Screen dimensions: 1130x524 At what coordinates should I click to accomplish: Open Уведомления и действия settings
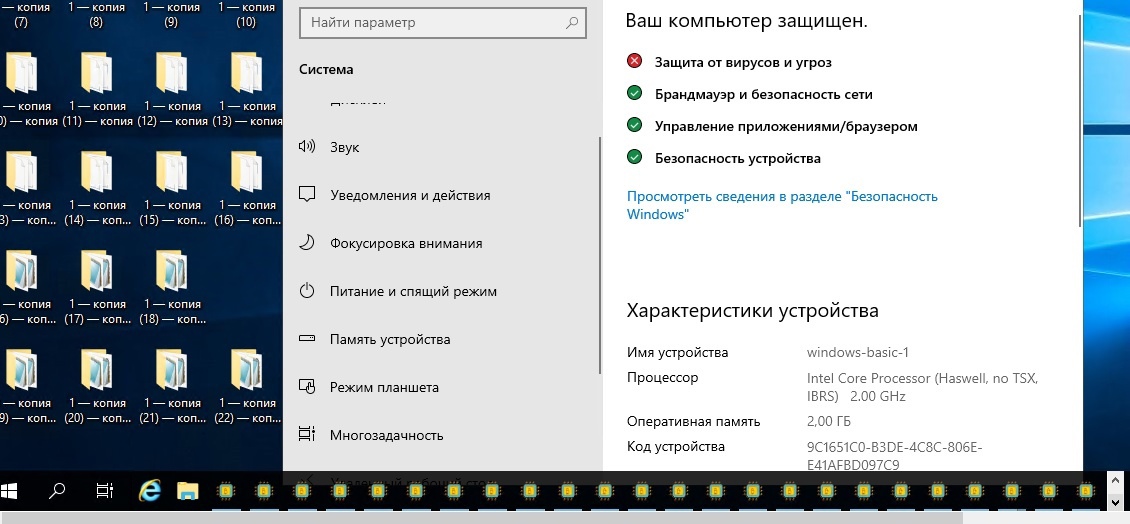(409, 195)
